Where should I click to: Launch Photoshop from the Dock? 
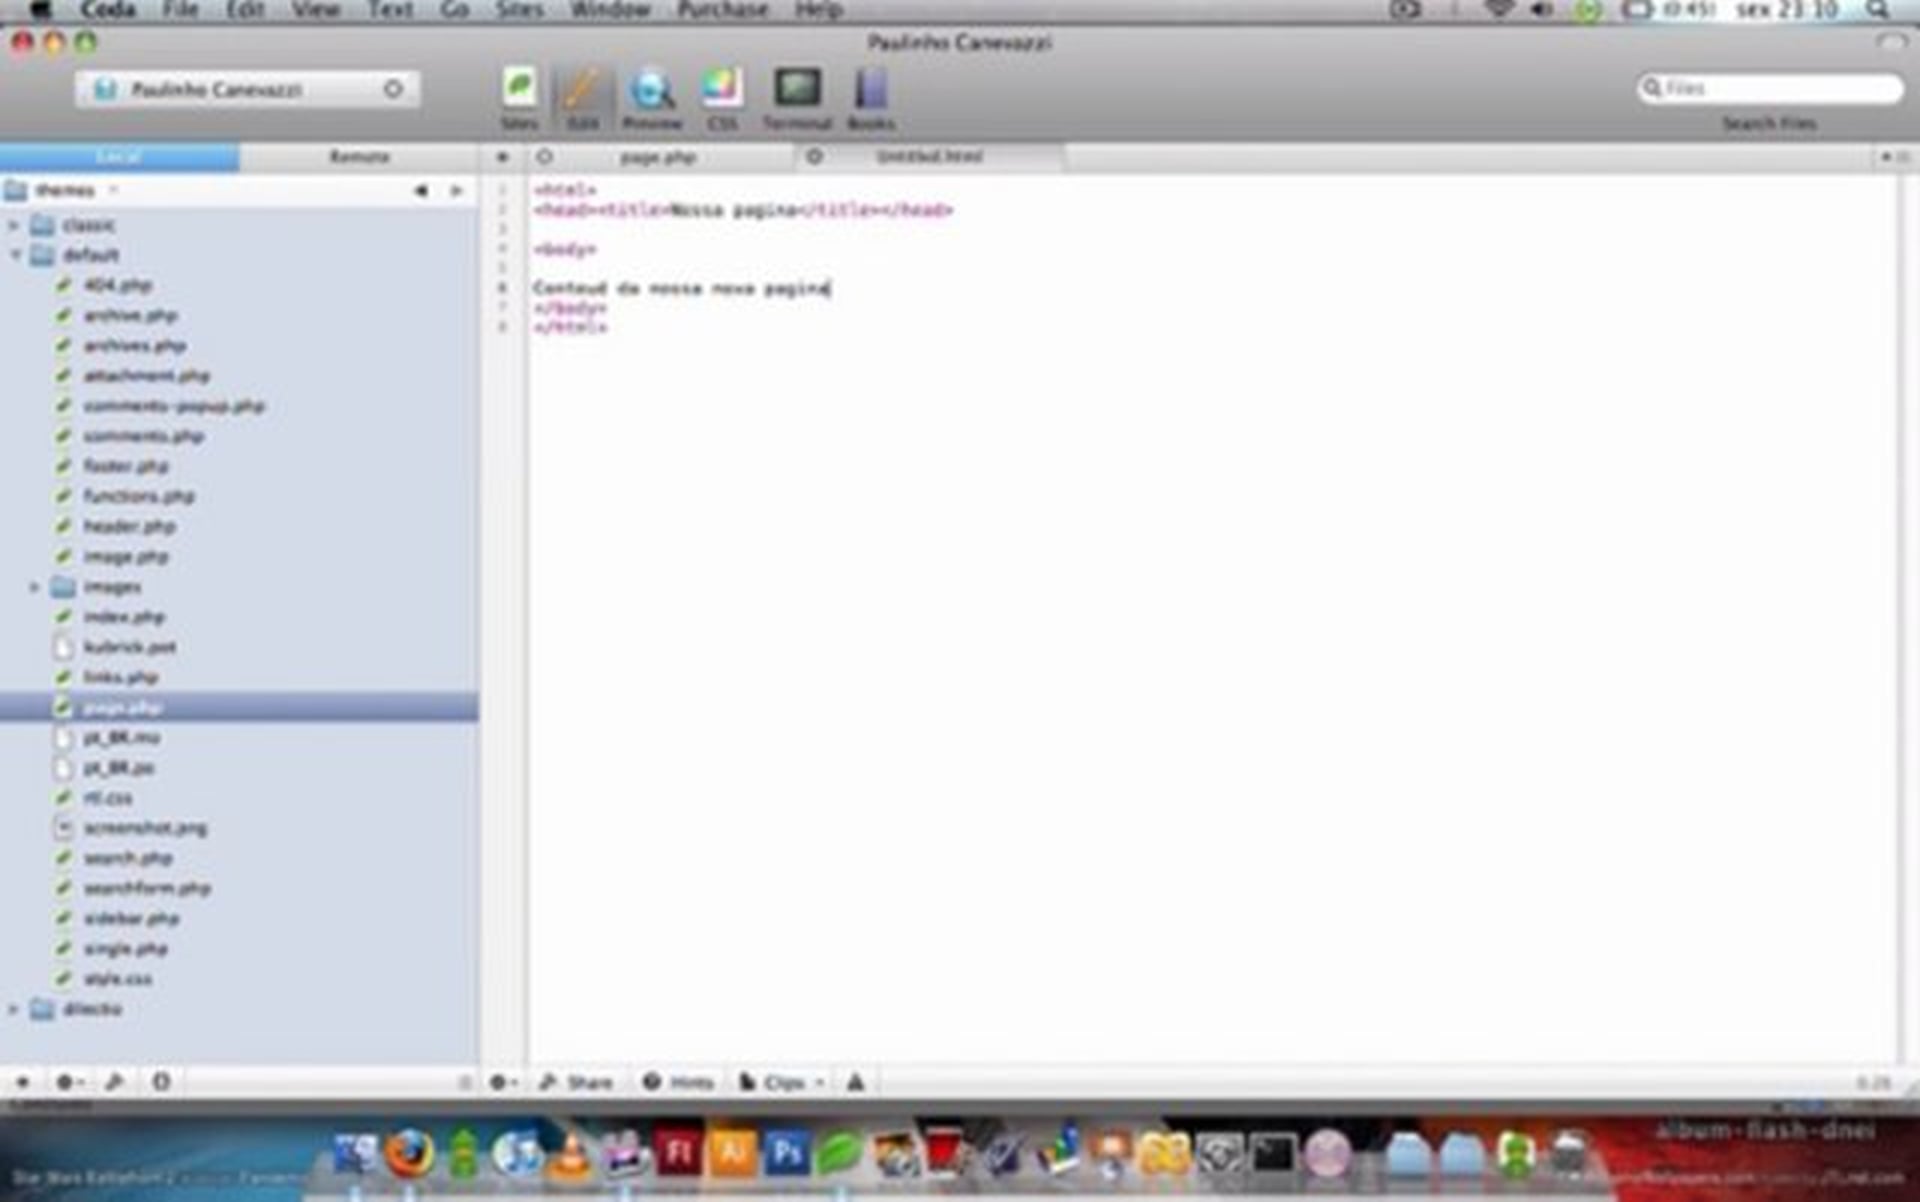click(787, 1152)
